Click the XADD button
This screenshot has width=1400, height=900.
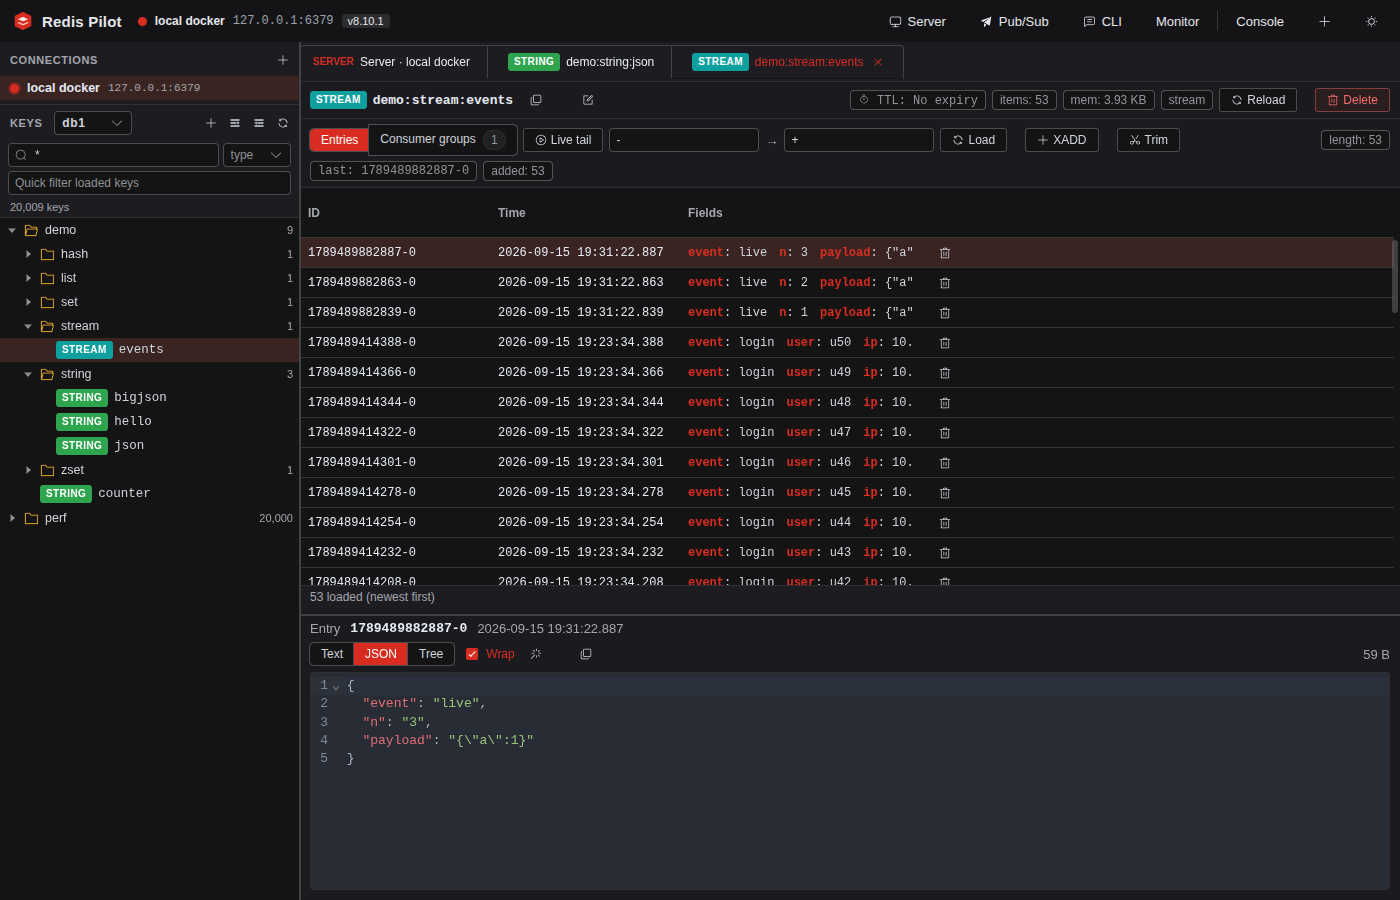tap(1062, 140)
